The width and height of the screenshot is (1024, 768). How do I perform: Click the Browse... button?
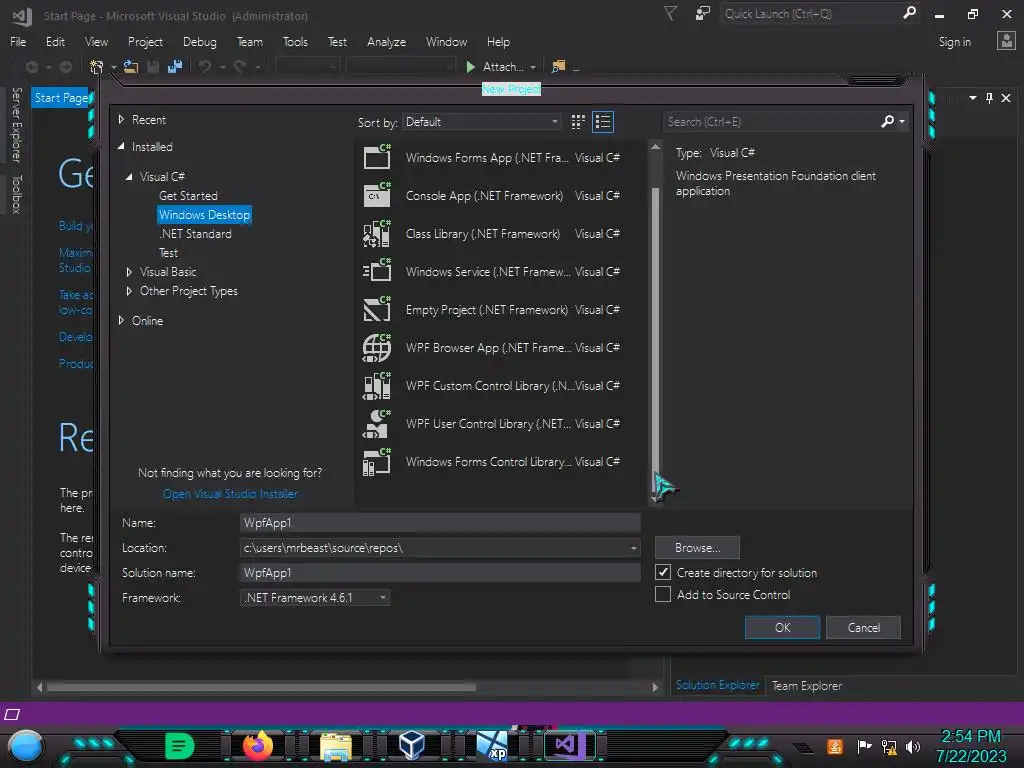[697, 548]
